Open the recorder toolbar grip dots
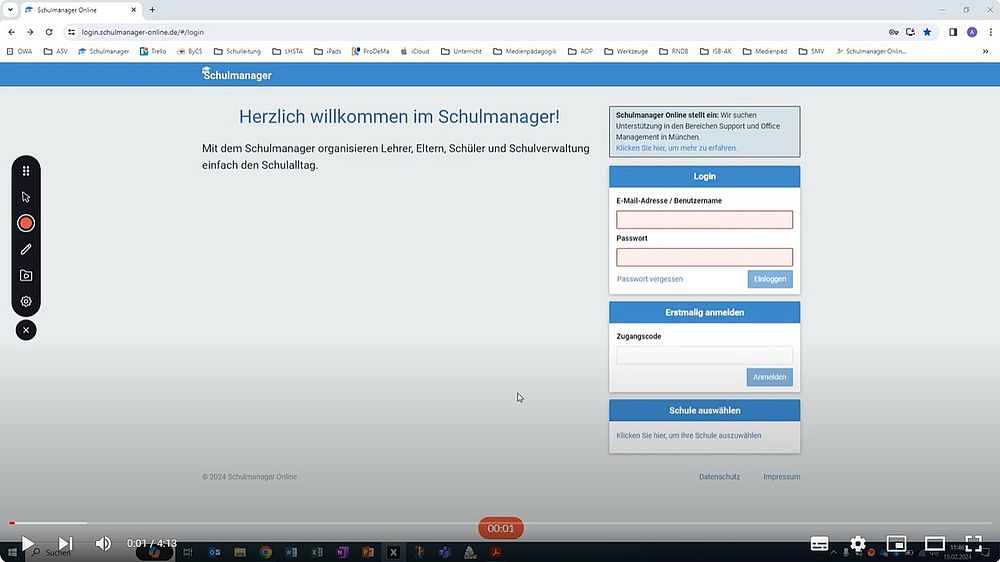Viewport: 1000px width, 562px height. click(x=26, y=171)
